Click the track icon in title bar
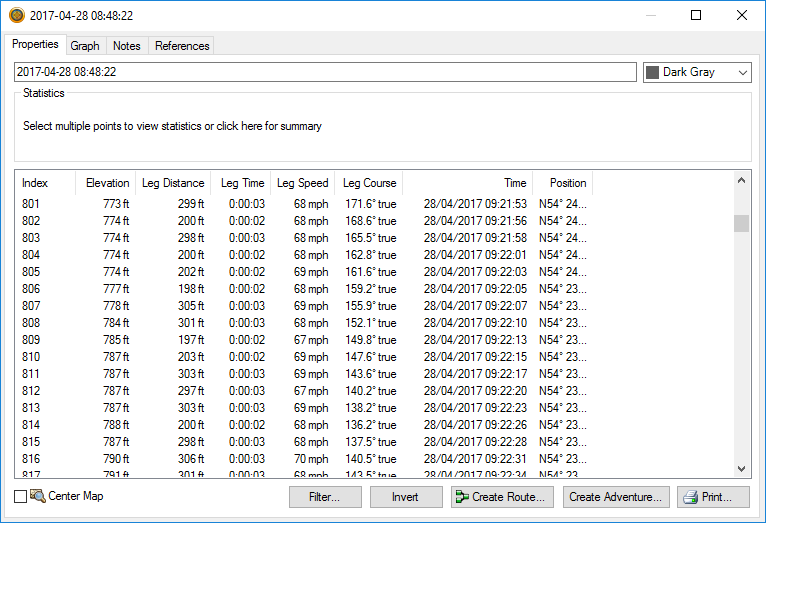The image size is (800, 600). pyautogui.click(x=17, y=15)
